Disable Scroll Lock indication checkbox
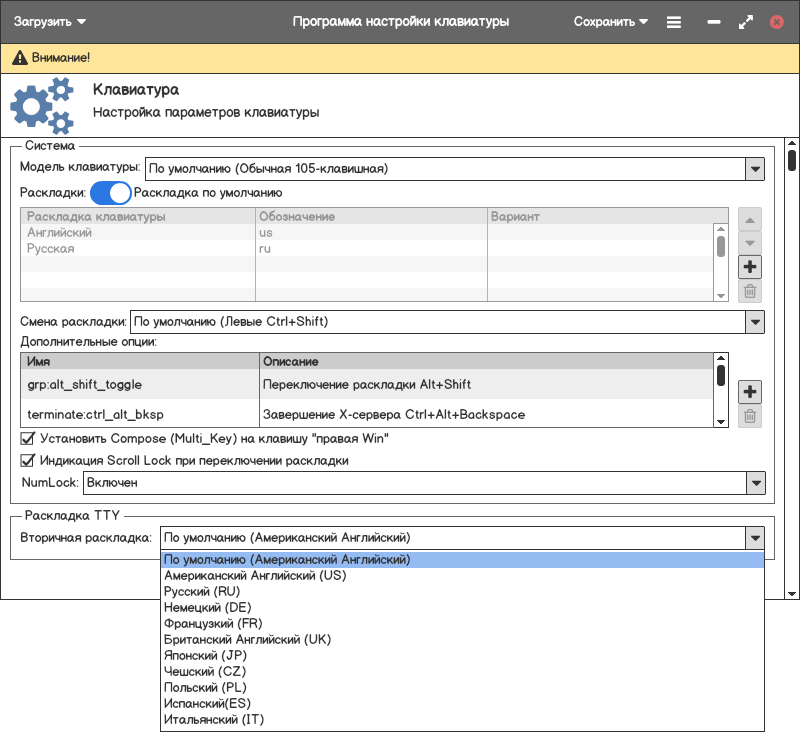The width and height of the screenshot is (800, 733). coord(28,461)
